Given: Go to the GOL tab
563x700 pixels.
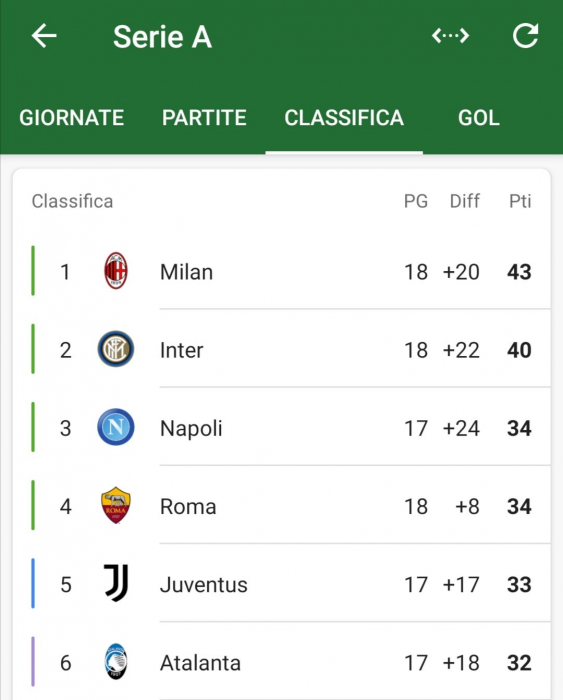Looking at the screenshot, I should [479, 118].
